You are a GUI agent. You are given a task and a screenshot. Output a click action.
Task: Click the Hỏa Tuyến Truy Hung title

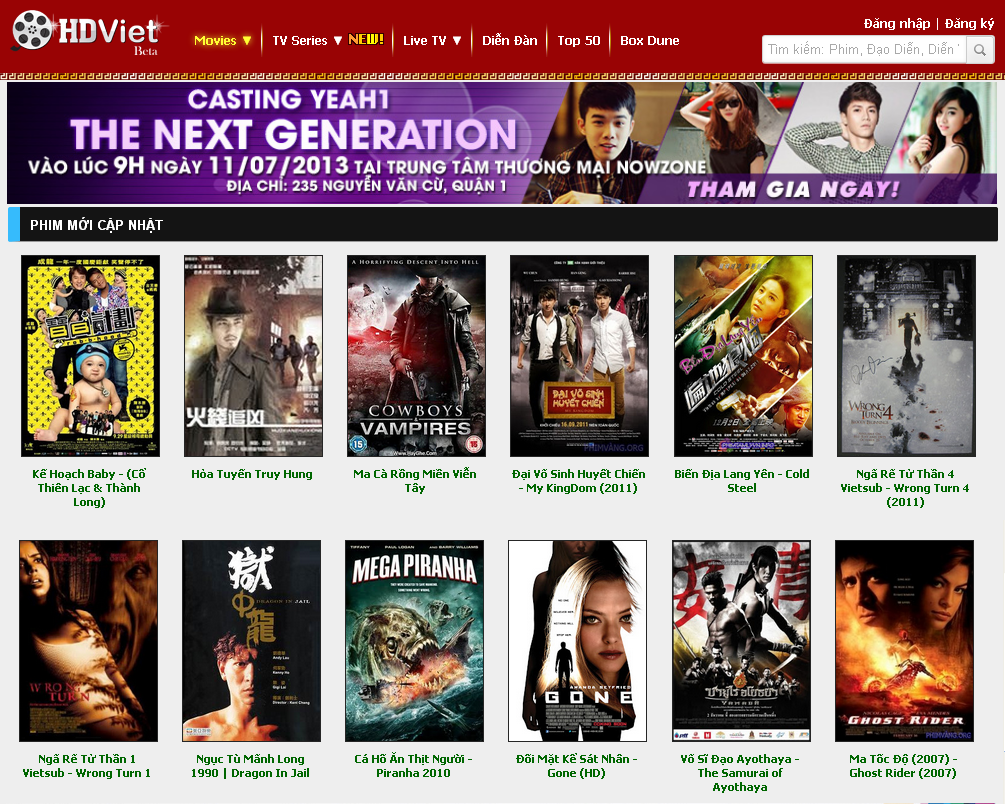pyautogui.click(x=252, y=474)
